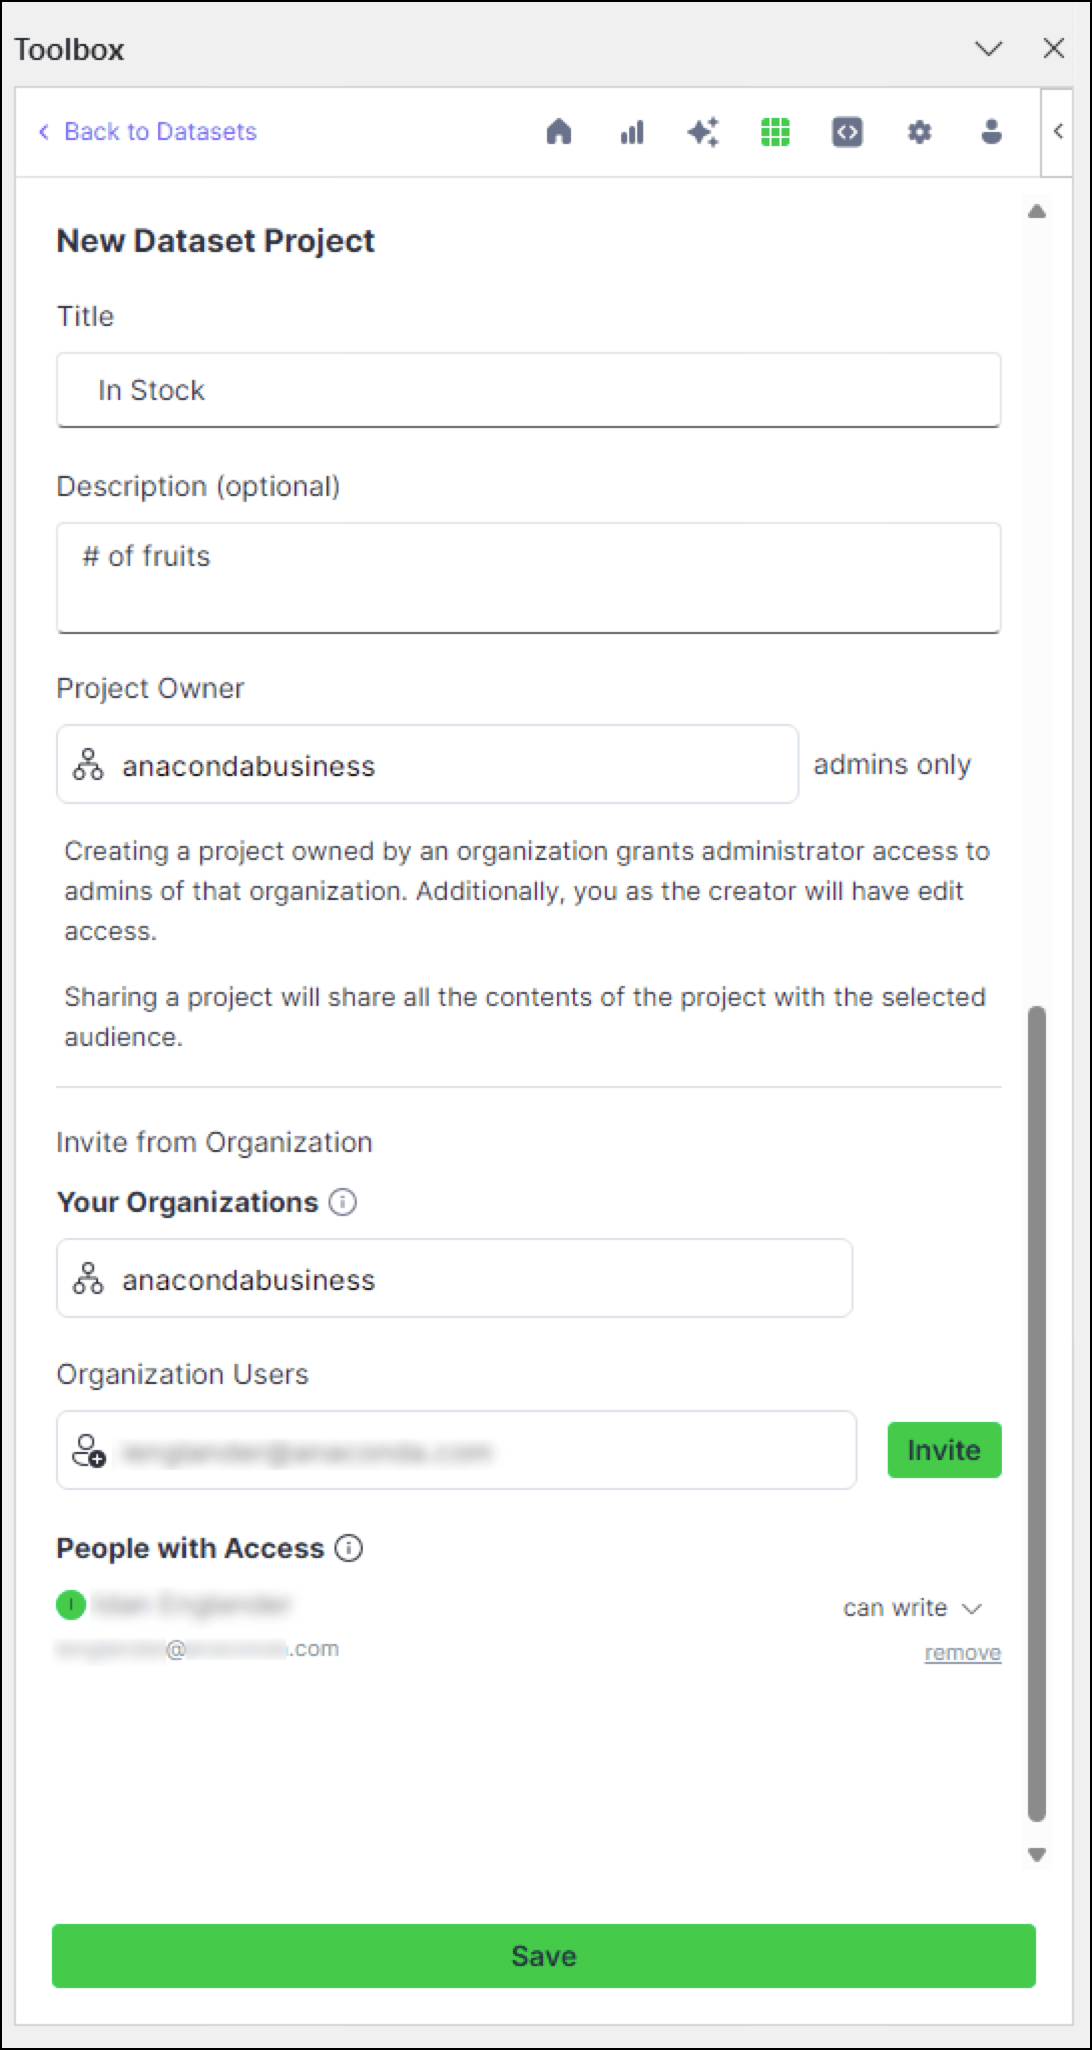The height and width of the screenshot is (2050, 1092).
Task: Click info icon beside People with Access
Action: click(349, 1548)
